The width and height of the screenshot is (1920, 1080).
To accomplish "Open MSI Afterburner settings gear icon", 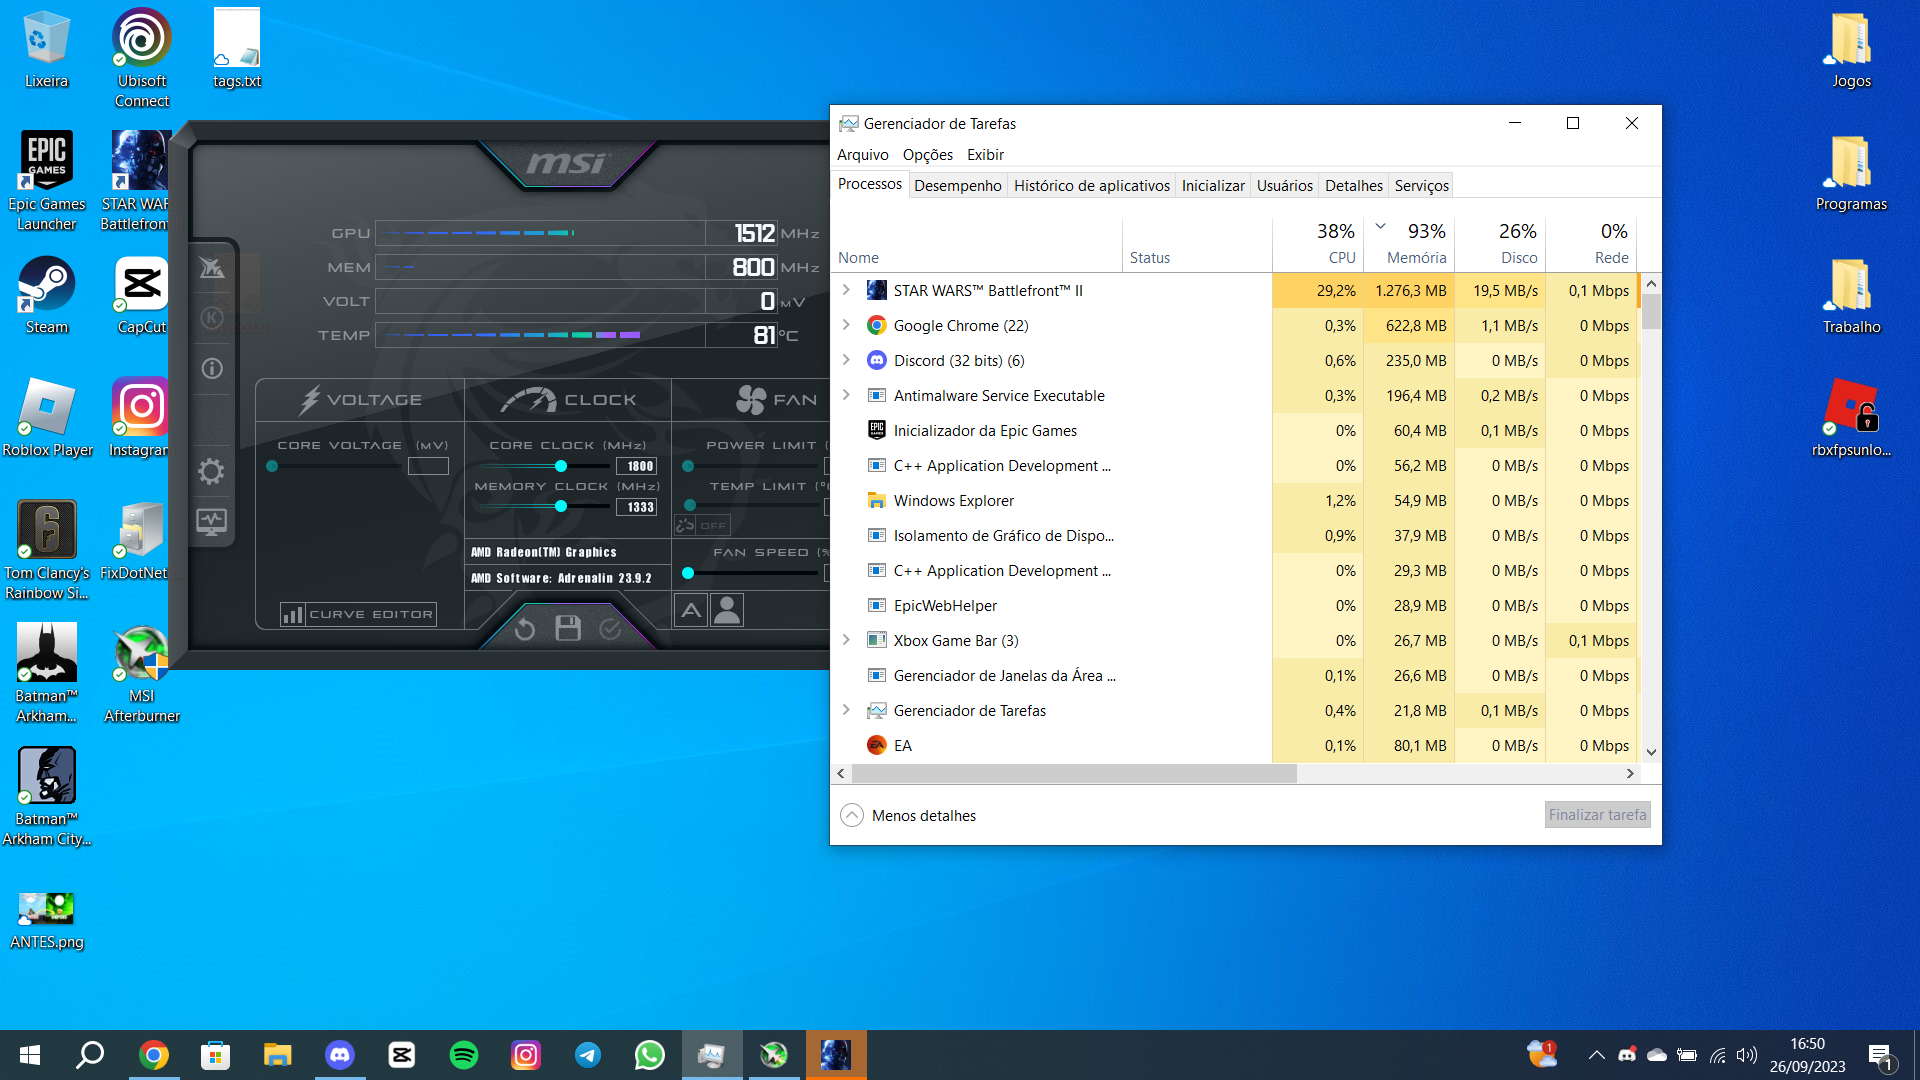I will [211, 471].
